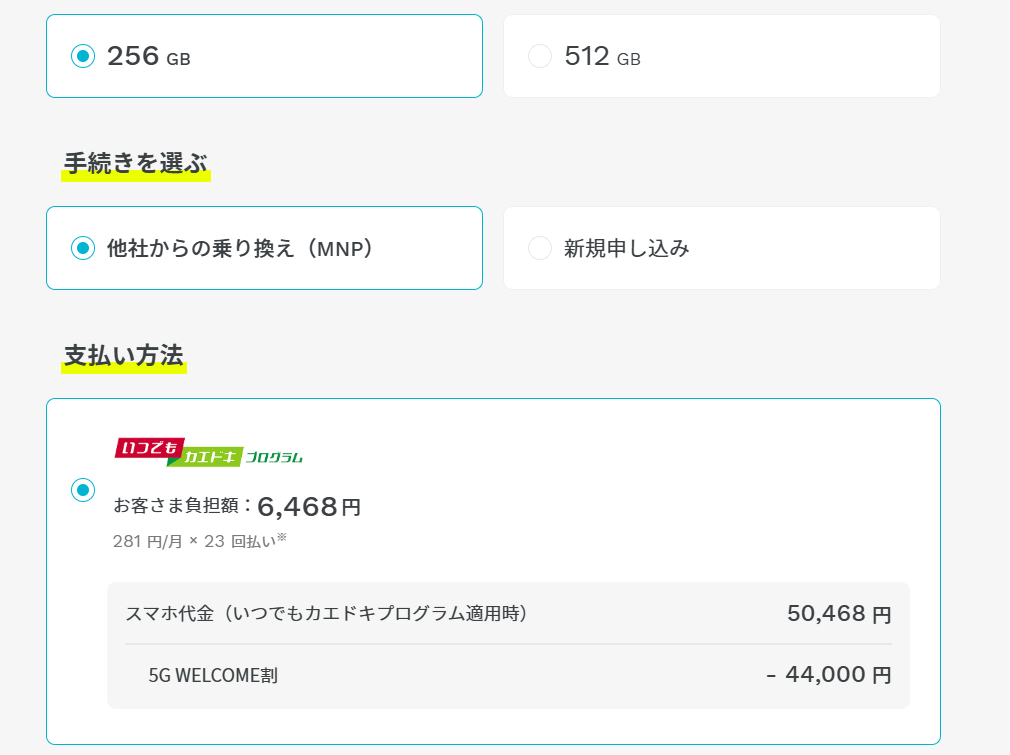
Task: Select the 他社からの乗り換え（MNP） radio button
Action: [83, 248]
